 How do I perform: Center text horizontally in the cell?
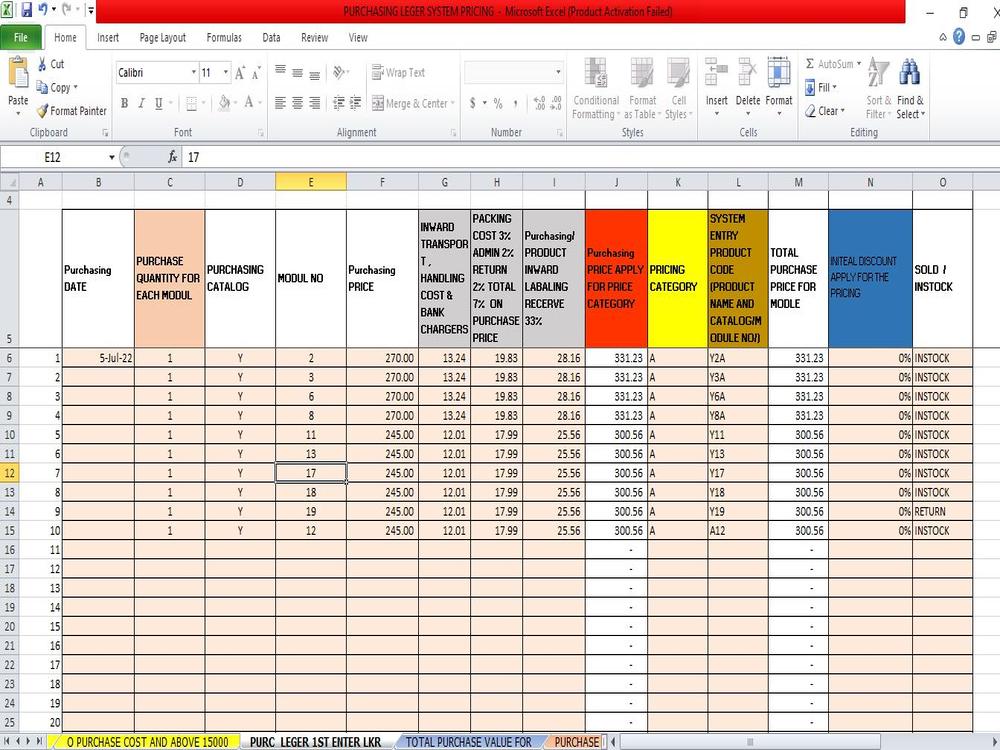coord(297,103)
